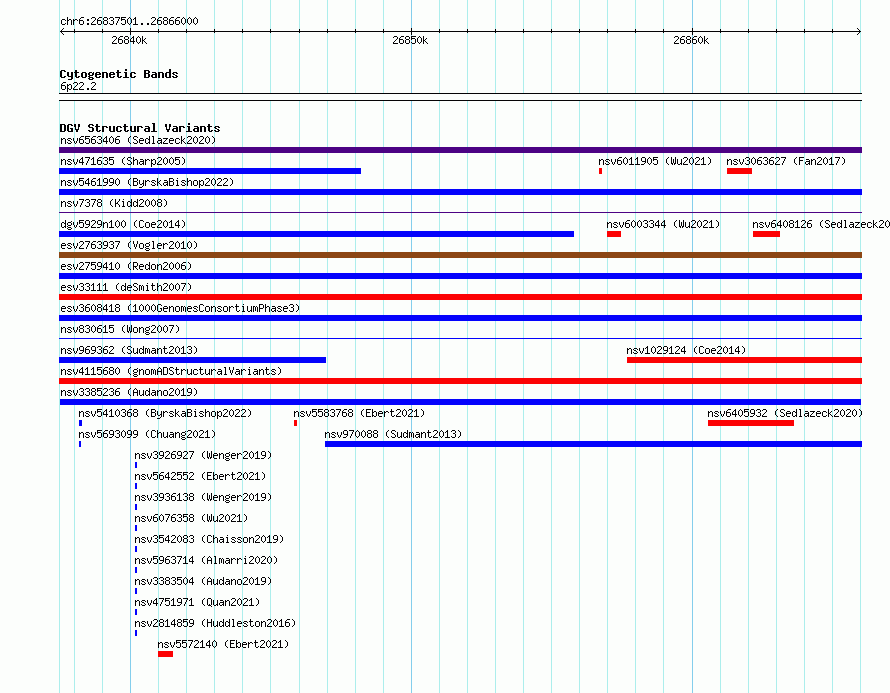Select nsv3542083 (Chaisson2019) label

(x=209, y=539)
